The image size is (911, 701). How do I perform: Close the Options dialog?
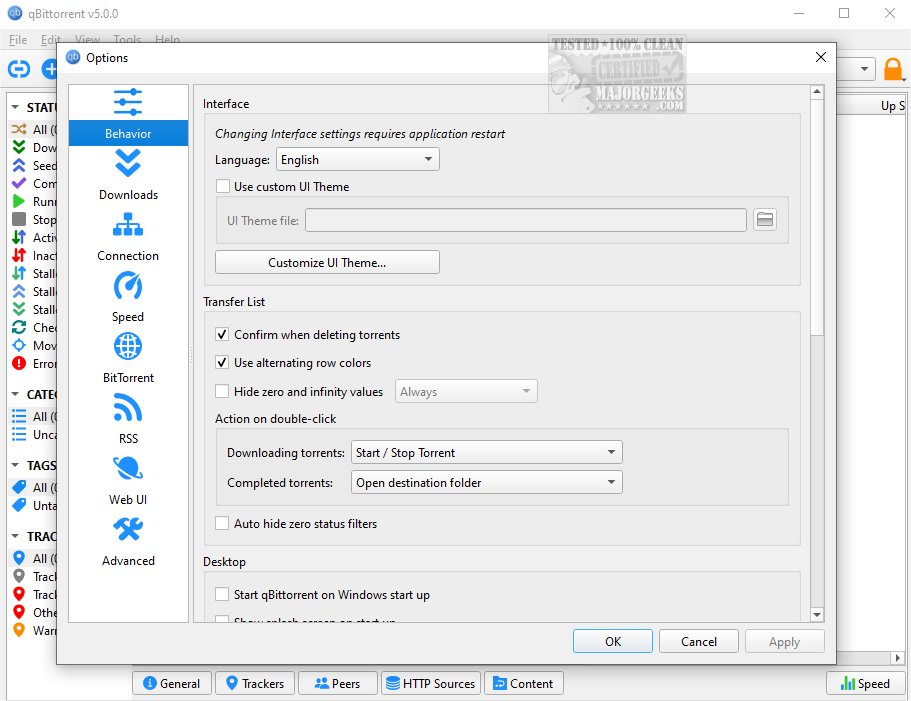click(x=820, y=57)
